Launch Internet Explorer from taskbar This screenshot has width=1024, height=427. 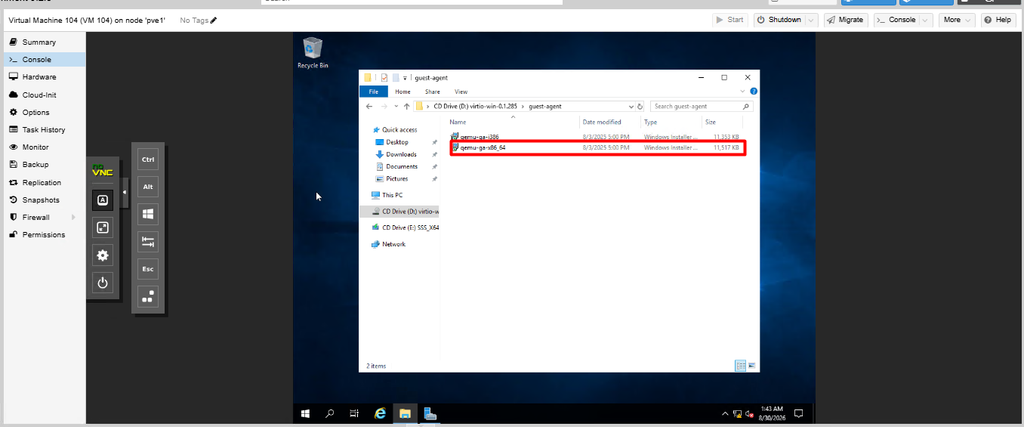pos(380,413)
